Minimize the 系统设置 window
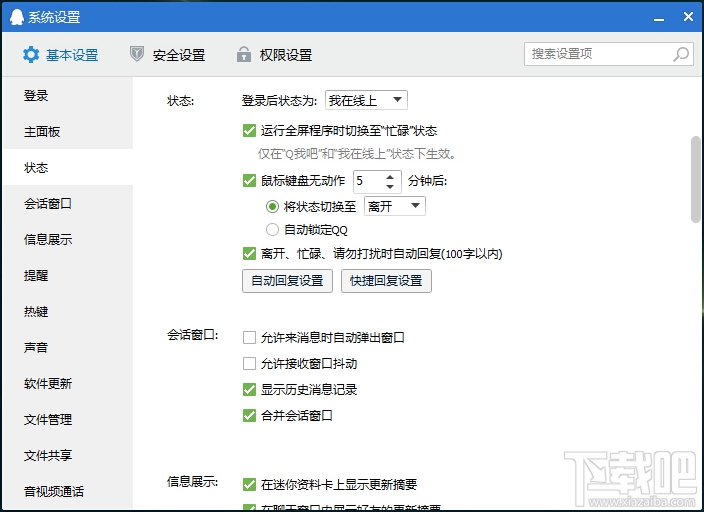Viewport: 704px width, 512px height. (659, 18)
